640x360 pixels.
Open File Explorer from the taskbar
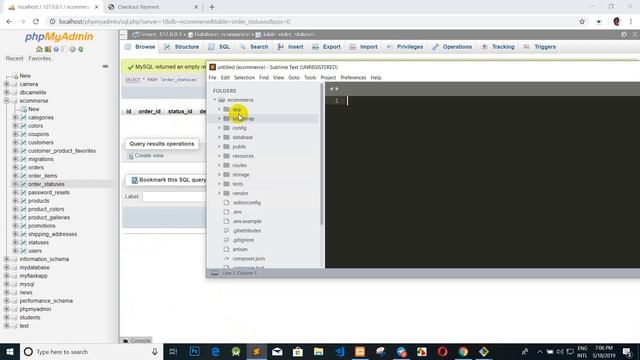(318, 351)
